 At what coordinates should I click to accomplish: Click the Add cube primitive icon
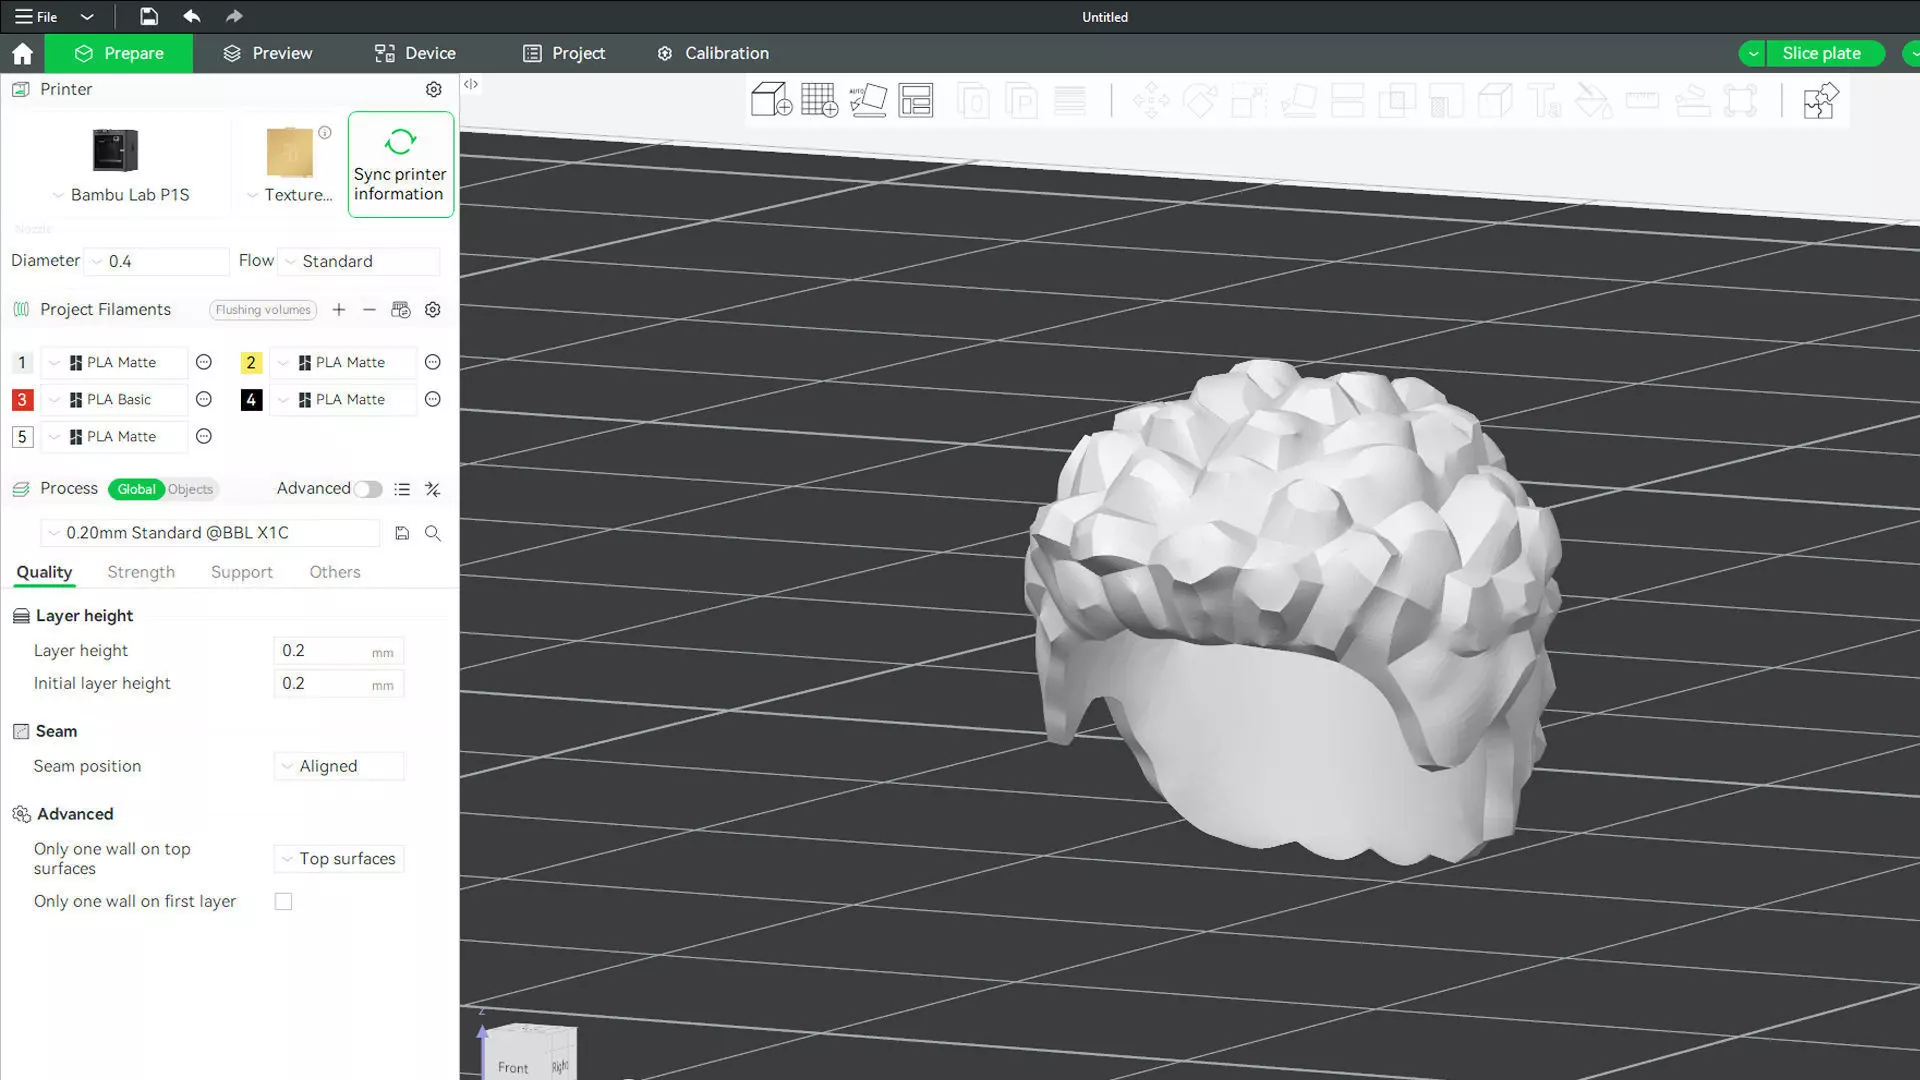[770, 100]
